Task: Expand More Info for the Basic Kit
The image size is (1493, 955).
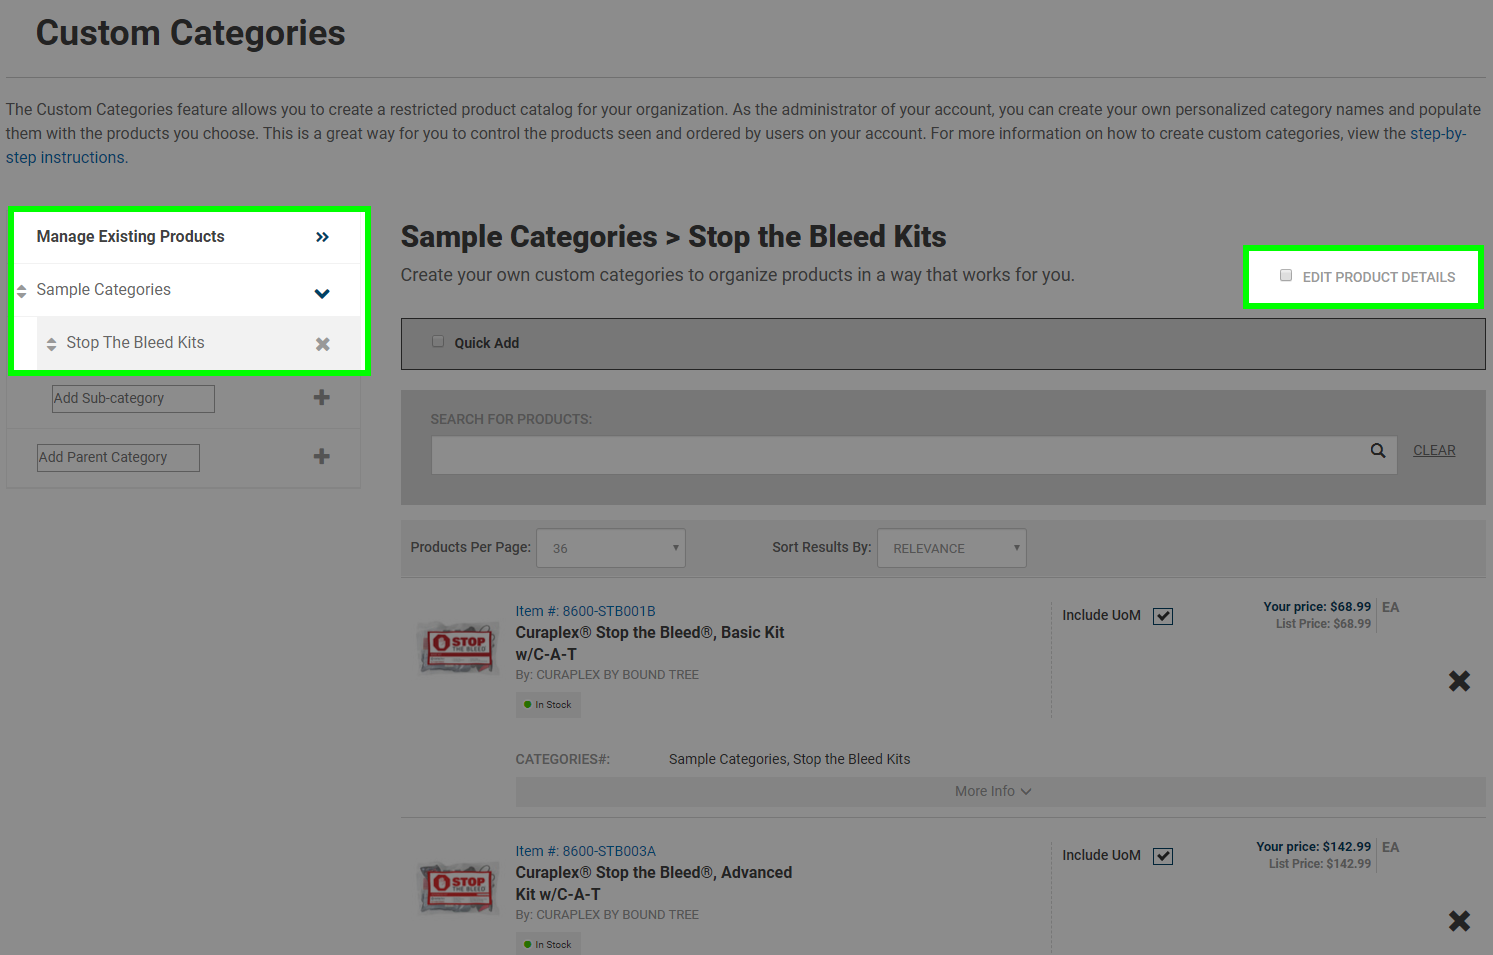Action: [992, 791]
